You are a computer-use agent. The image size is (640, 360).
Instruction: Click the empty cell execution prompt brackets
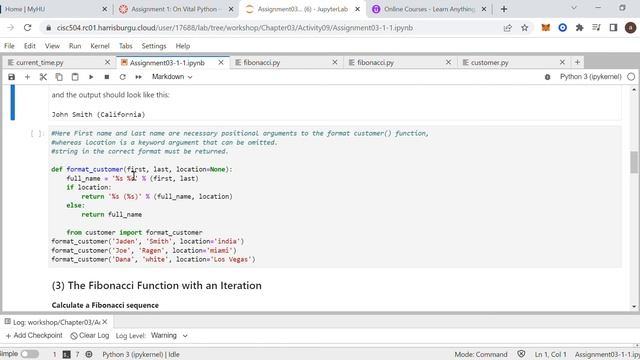click(x=36, y=133)
